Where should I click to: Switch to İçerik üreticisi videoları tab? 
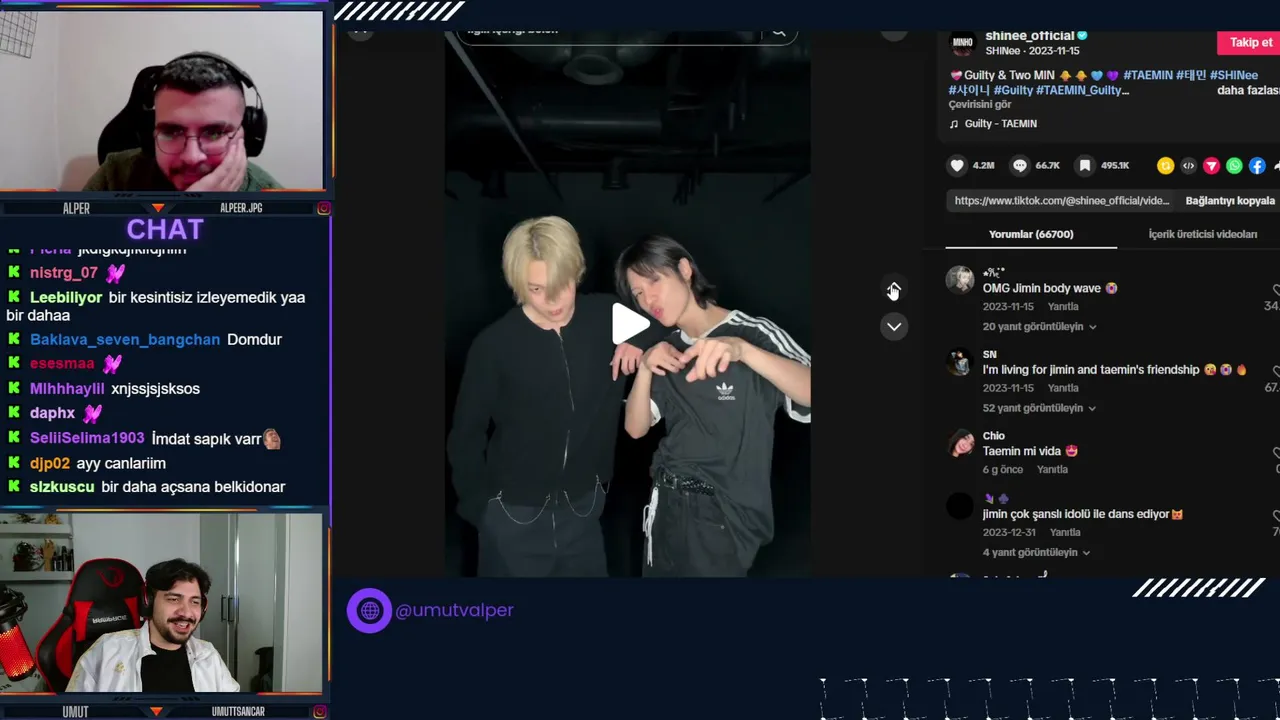click(x=1202, y=234)
